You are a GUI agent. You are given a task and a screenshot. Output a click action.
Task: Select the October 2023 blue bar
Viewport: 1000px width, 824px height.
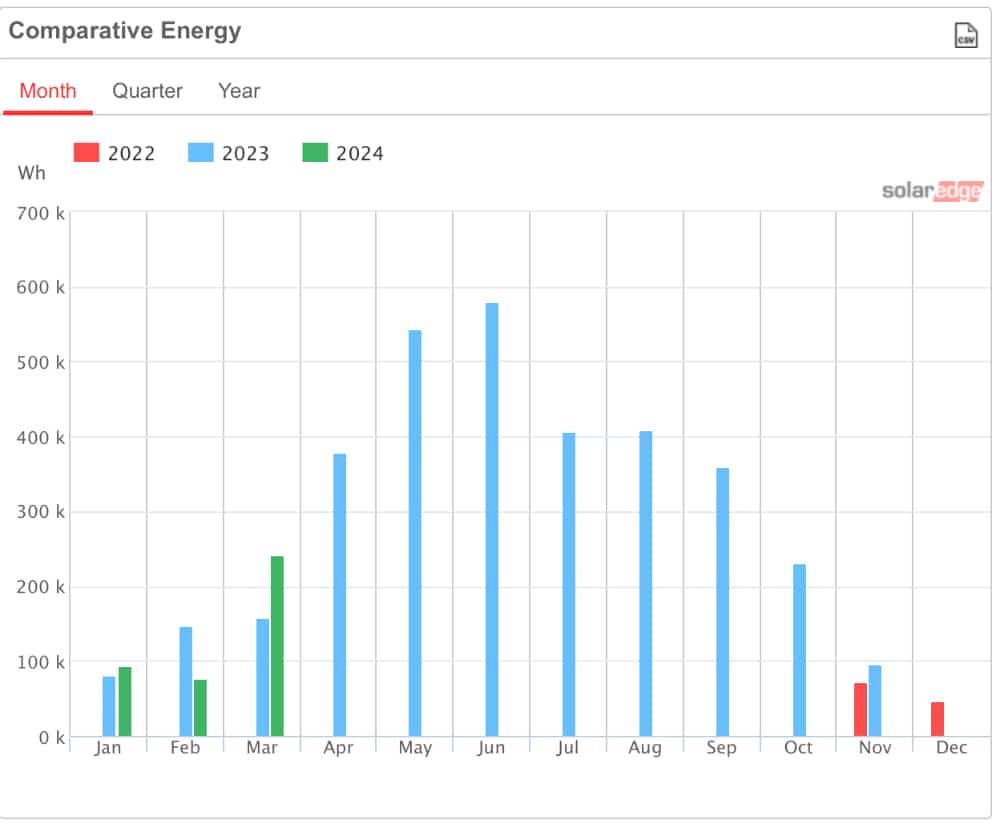pos(800,651)
